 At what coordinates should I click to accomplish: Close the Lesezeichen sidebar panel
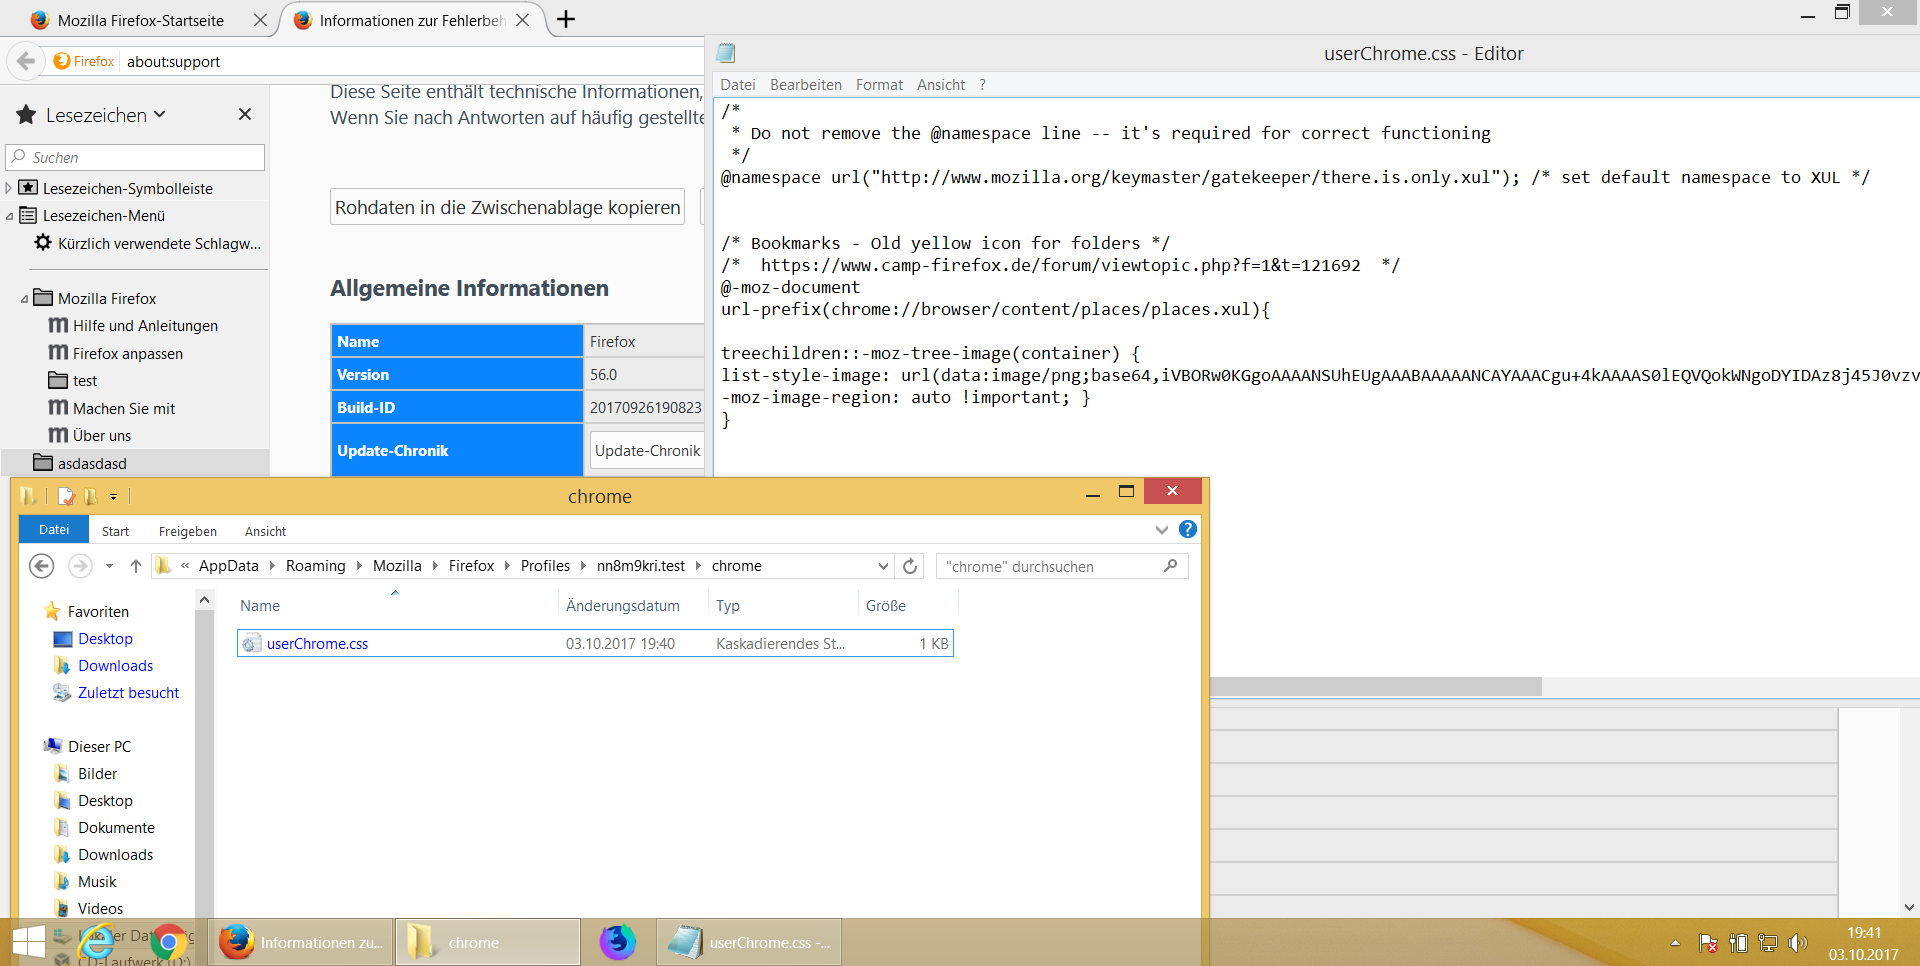click(245, 115)
